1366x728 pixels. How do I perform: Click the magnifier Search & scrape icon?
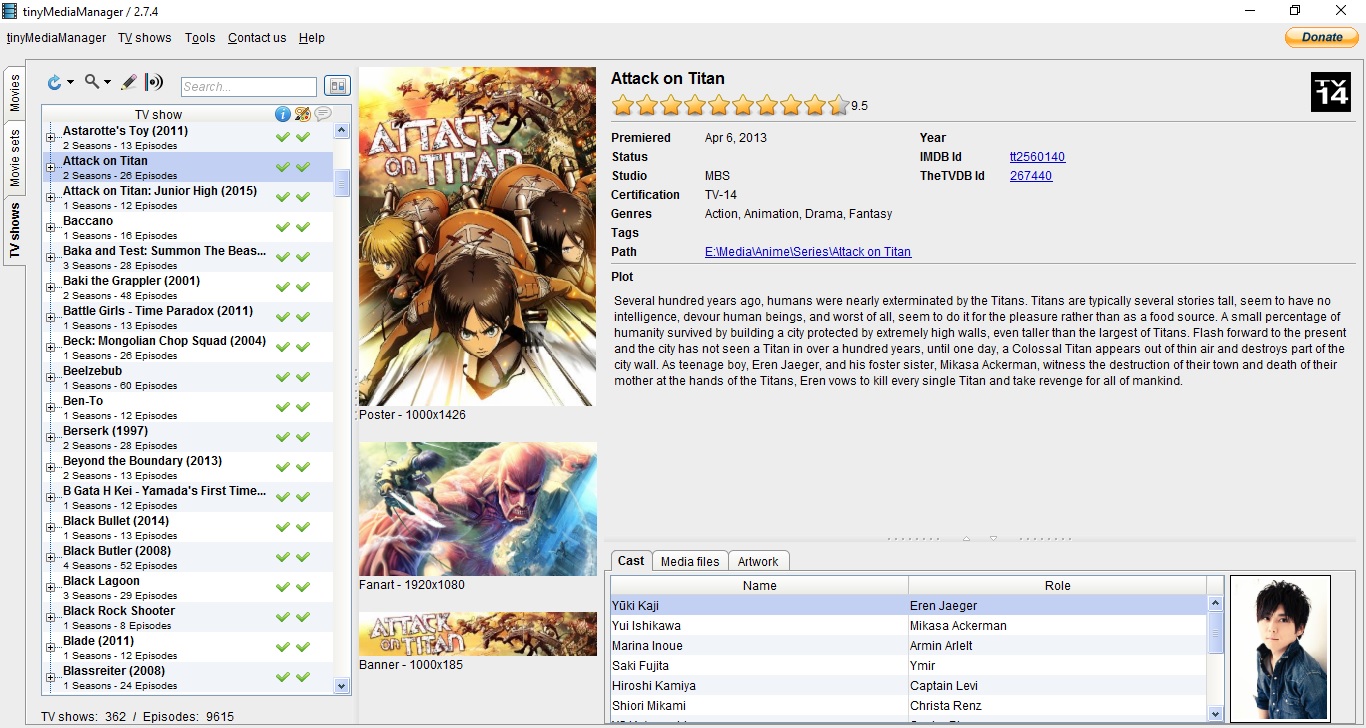[92, 82]
